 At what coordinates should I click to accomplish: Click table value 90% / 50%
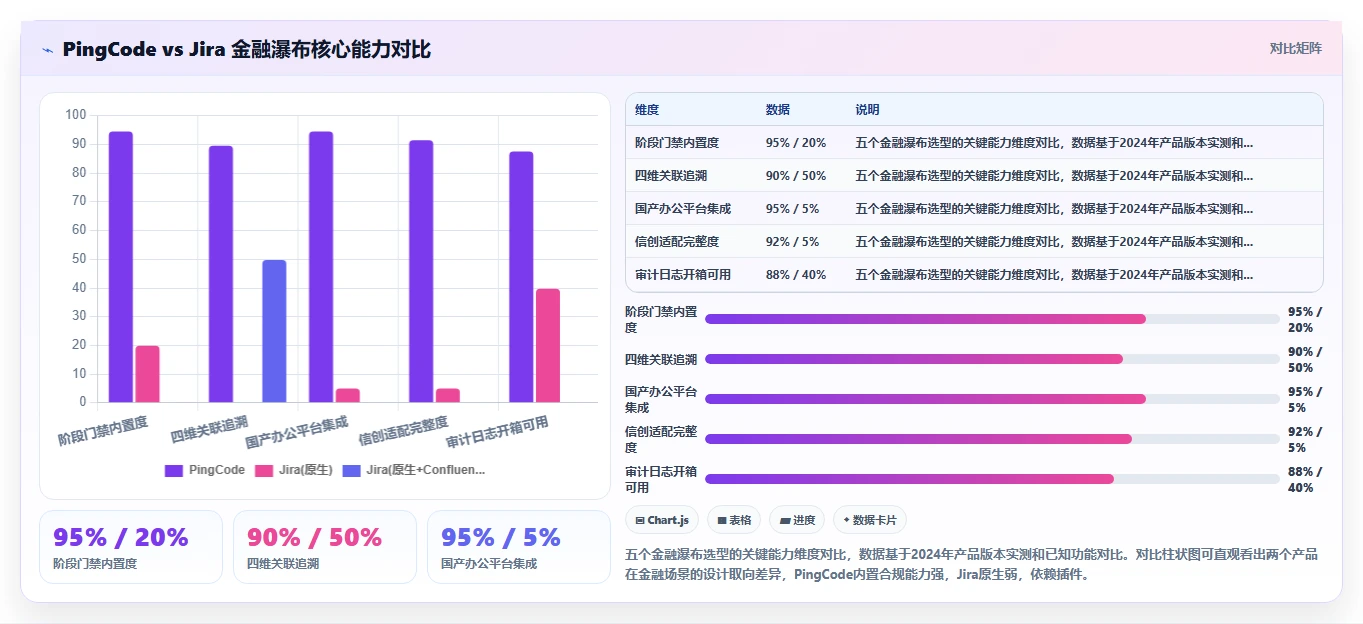click(x=796, y=176)
